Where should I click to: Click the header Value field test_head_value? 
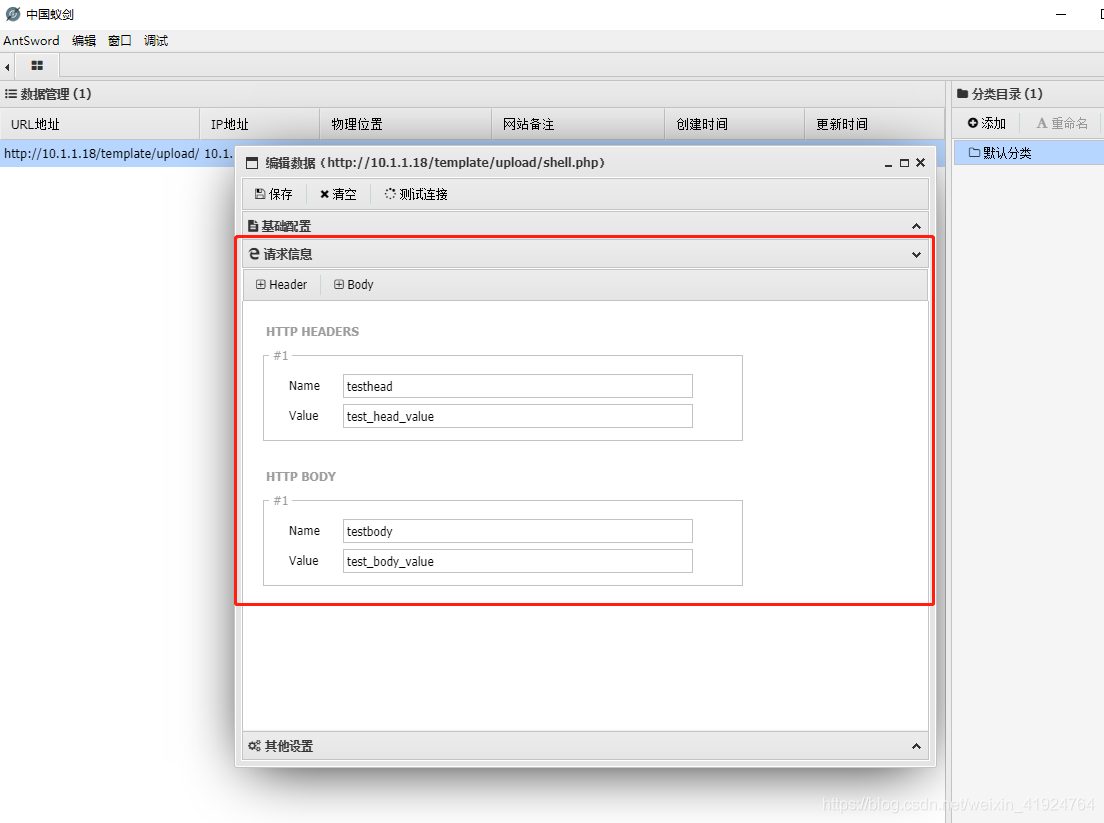(x=518, y=416)
